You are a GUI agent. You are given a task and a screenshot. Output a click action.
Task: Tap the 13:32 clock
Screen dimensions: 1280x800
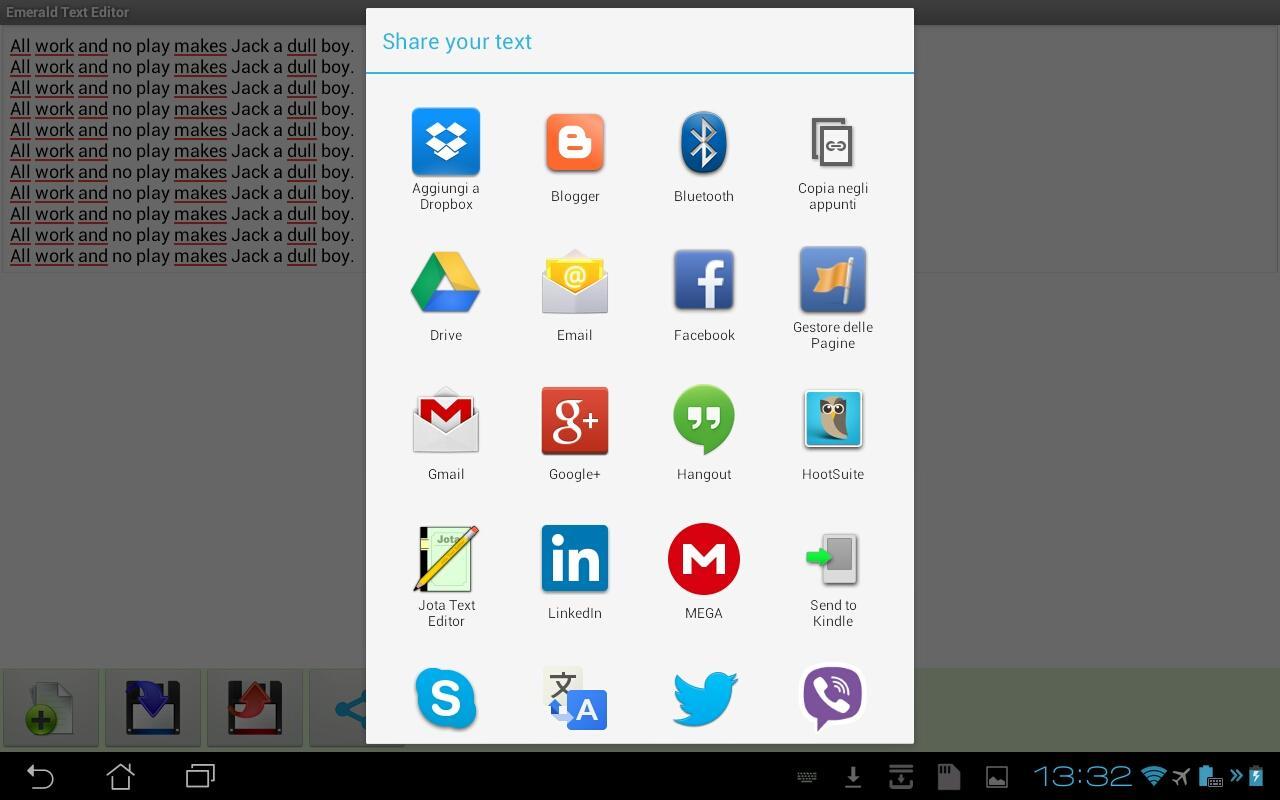coord(1083,776)
